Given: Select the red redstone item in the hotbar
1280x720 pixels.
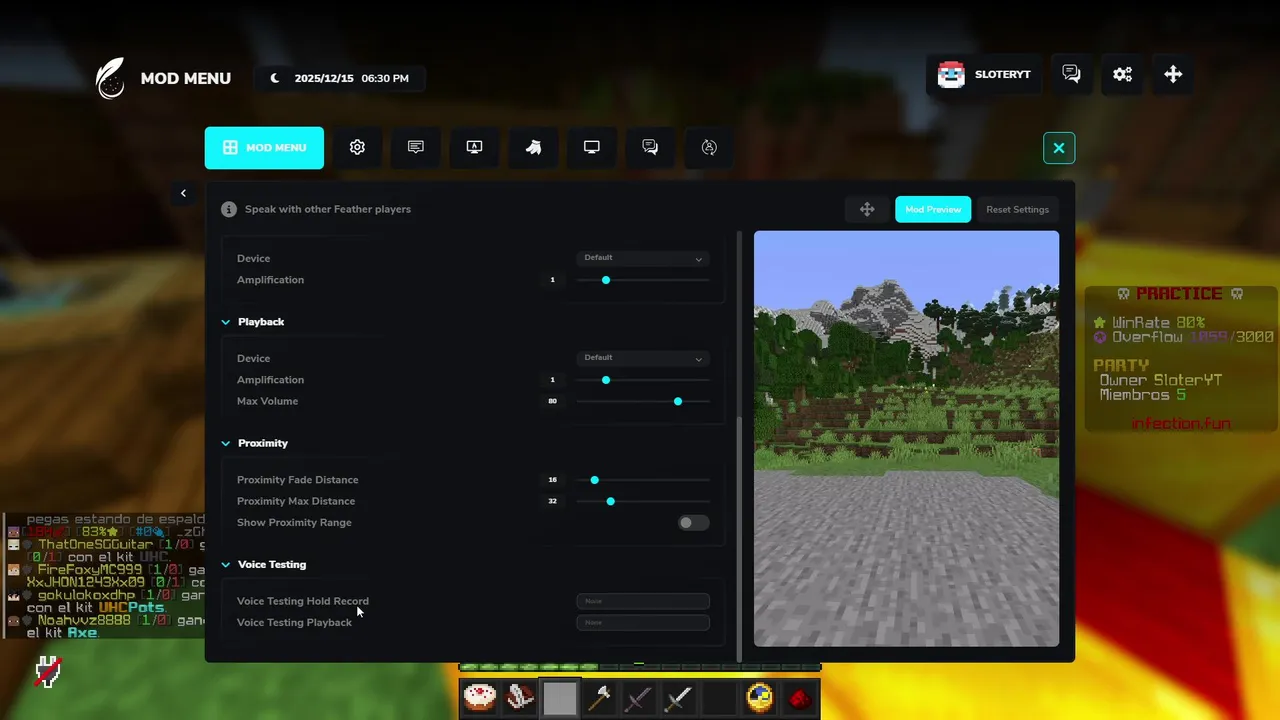Looking at the screenshot, I should coord(799,698).
